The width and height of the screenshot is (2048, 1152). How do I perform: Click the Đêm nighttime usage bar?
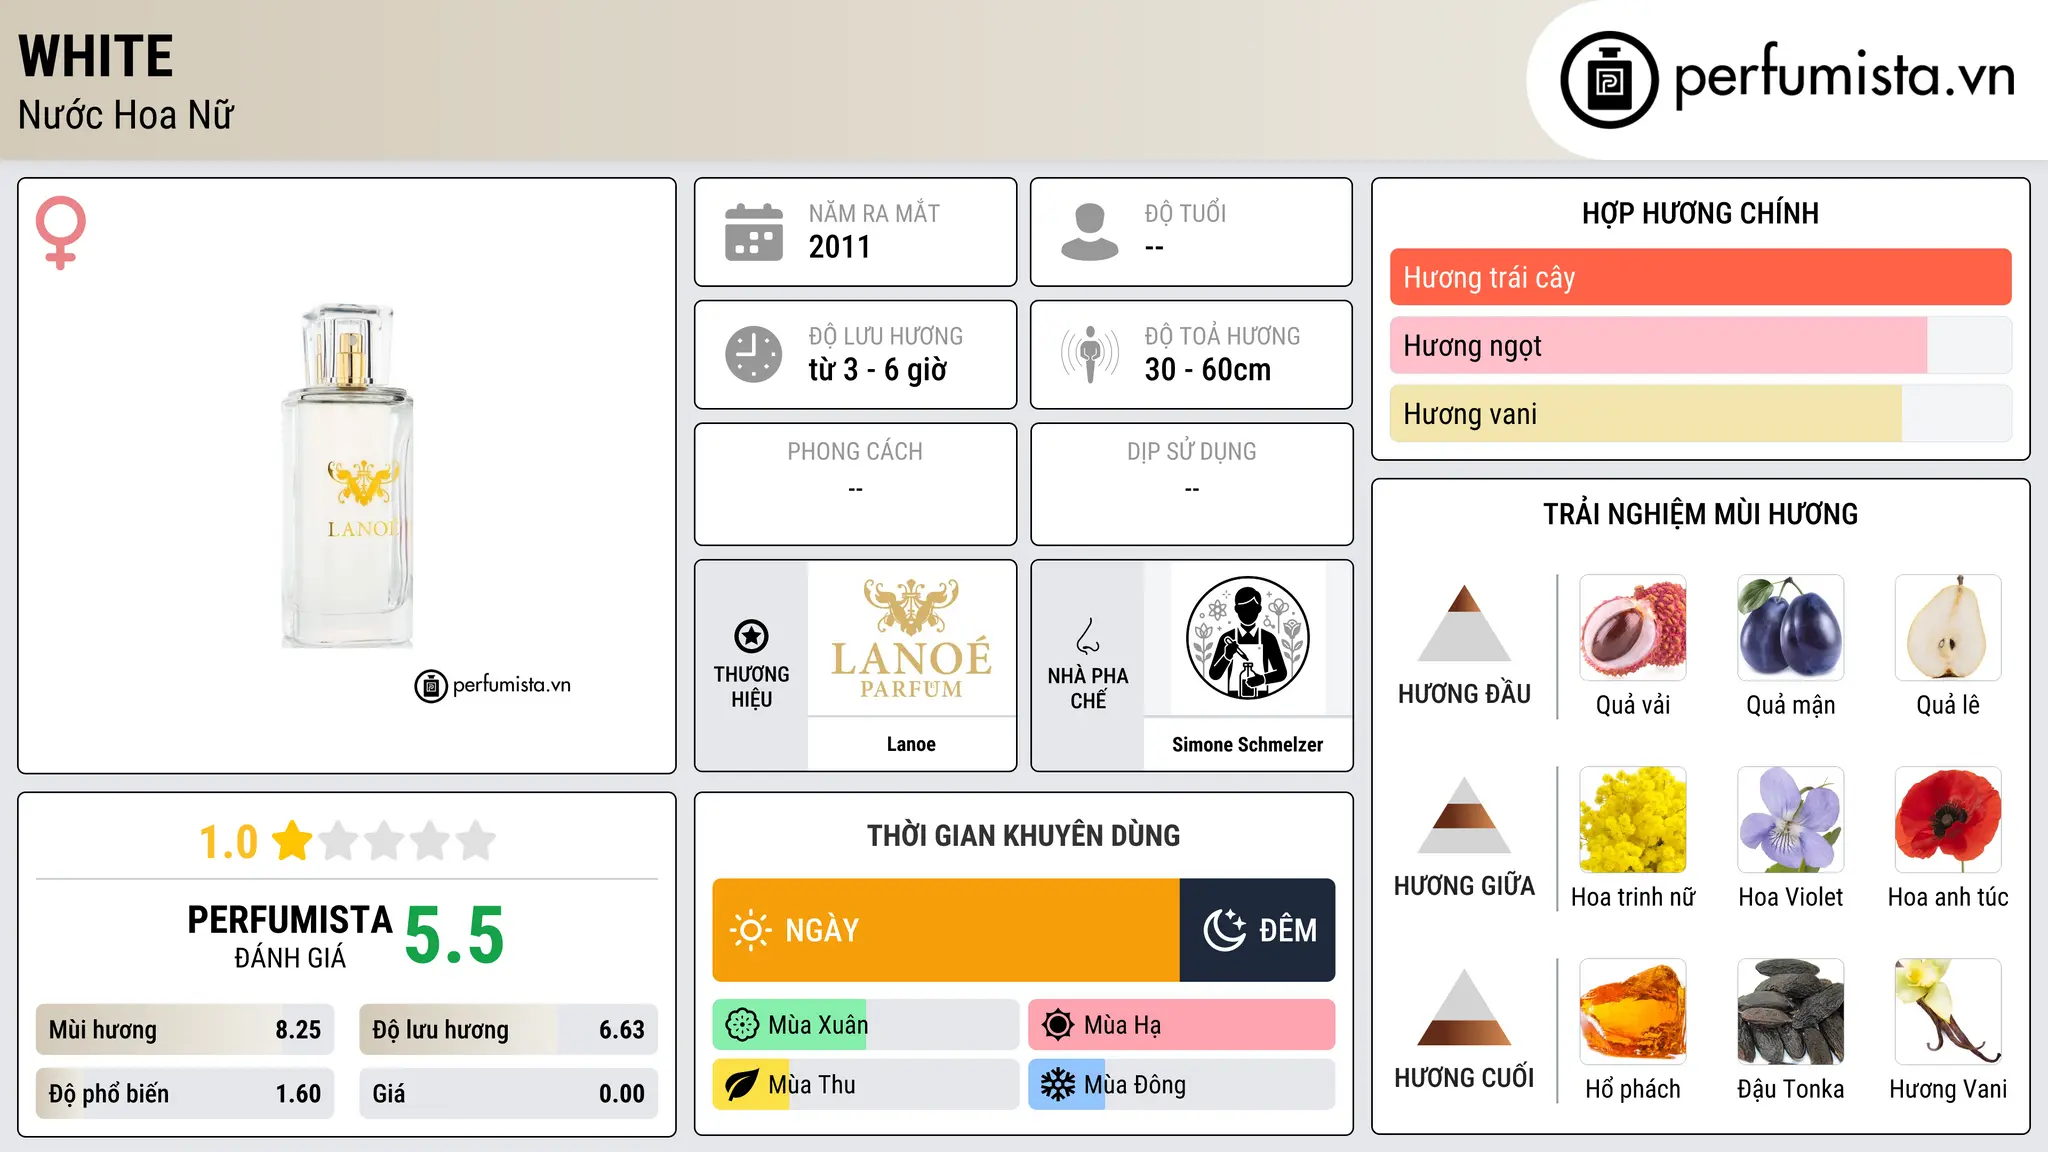[x=1258, y=930]
